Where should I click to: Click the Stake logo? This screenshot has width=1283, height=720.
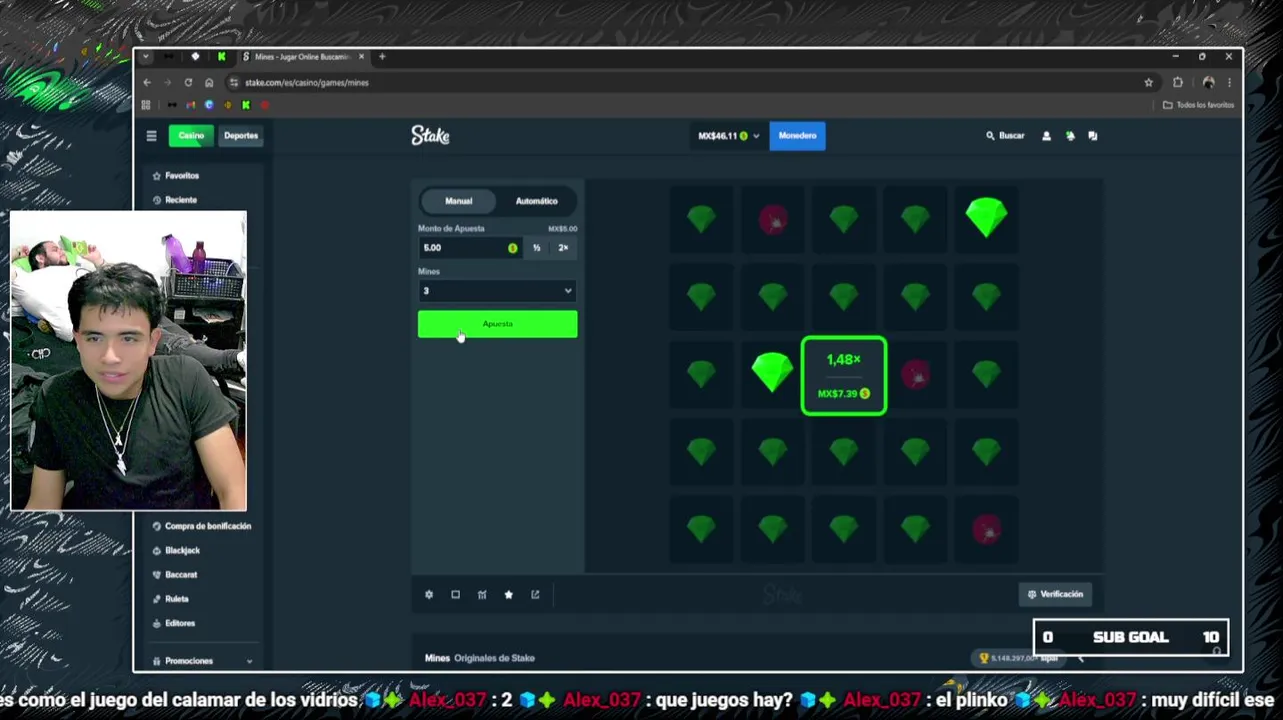click(430, 135)
